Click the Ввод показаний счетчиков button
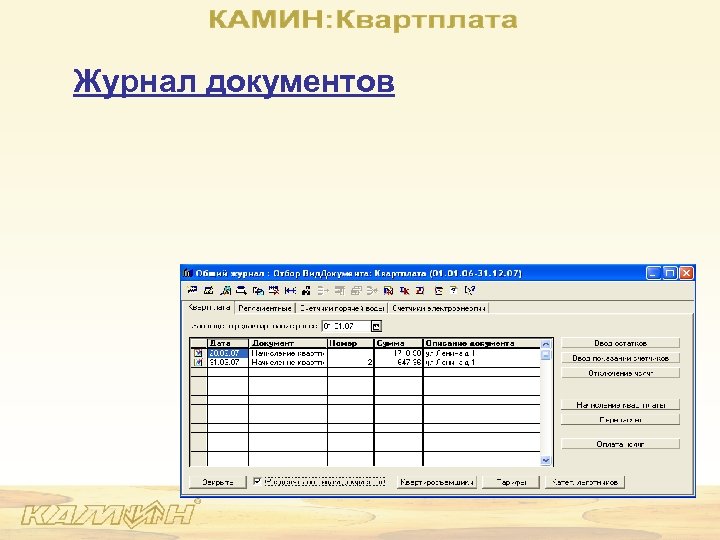Screen dimensions: 720x540 [x=620, y=358]
